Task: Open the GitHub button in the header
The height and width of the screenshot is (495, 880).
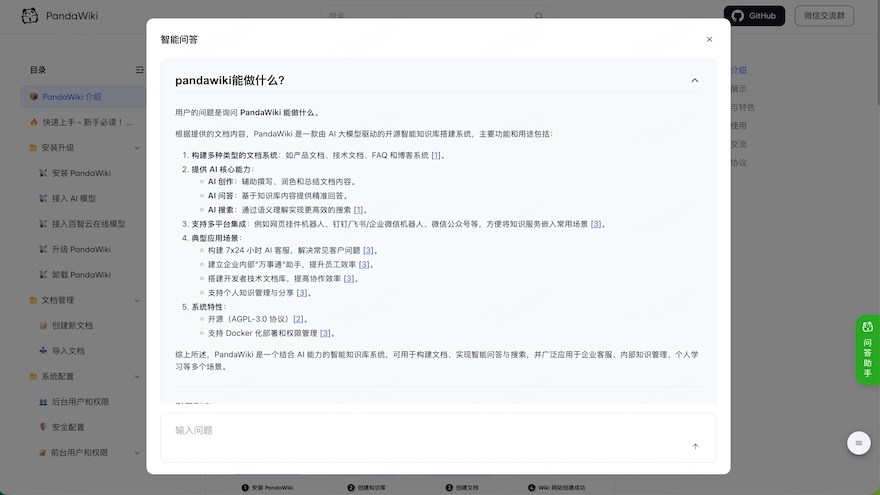Action: point(754,16)
